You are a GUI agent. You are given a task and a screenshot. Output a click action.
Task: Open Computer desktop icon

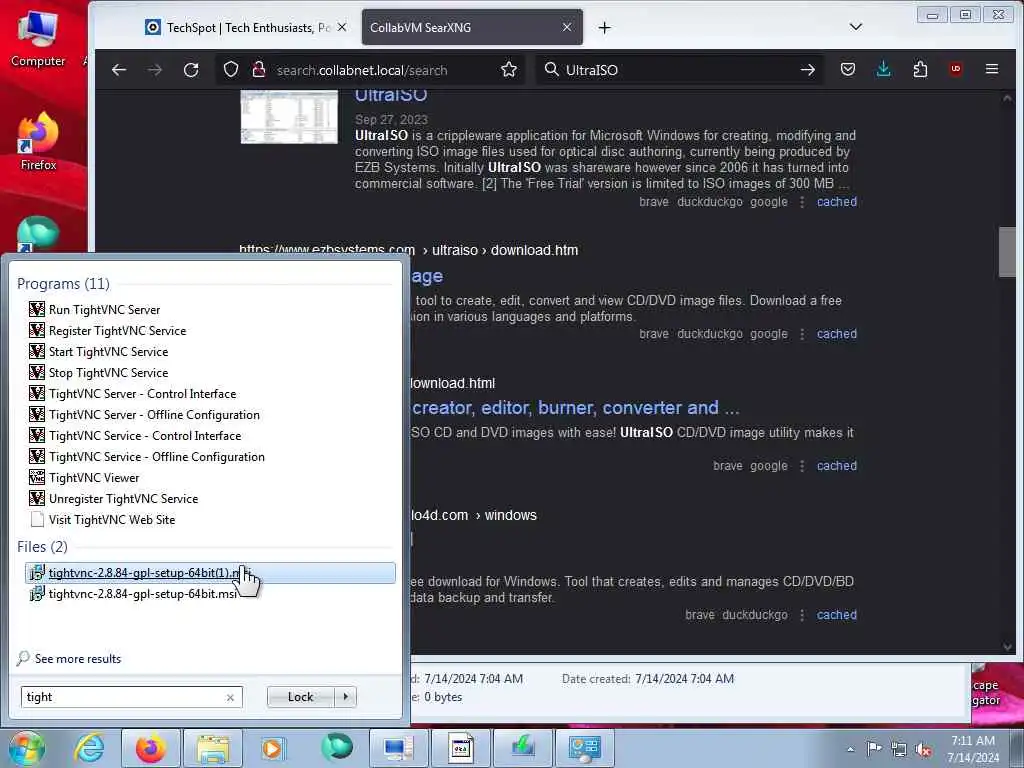(37, 39)
